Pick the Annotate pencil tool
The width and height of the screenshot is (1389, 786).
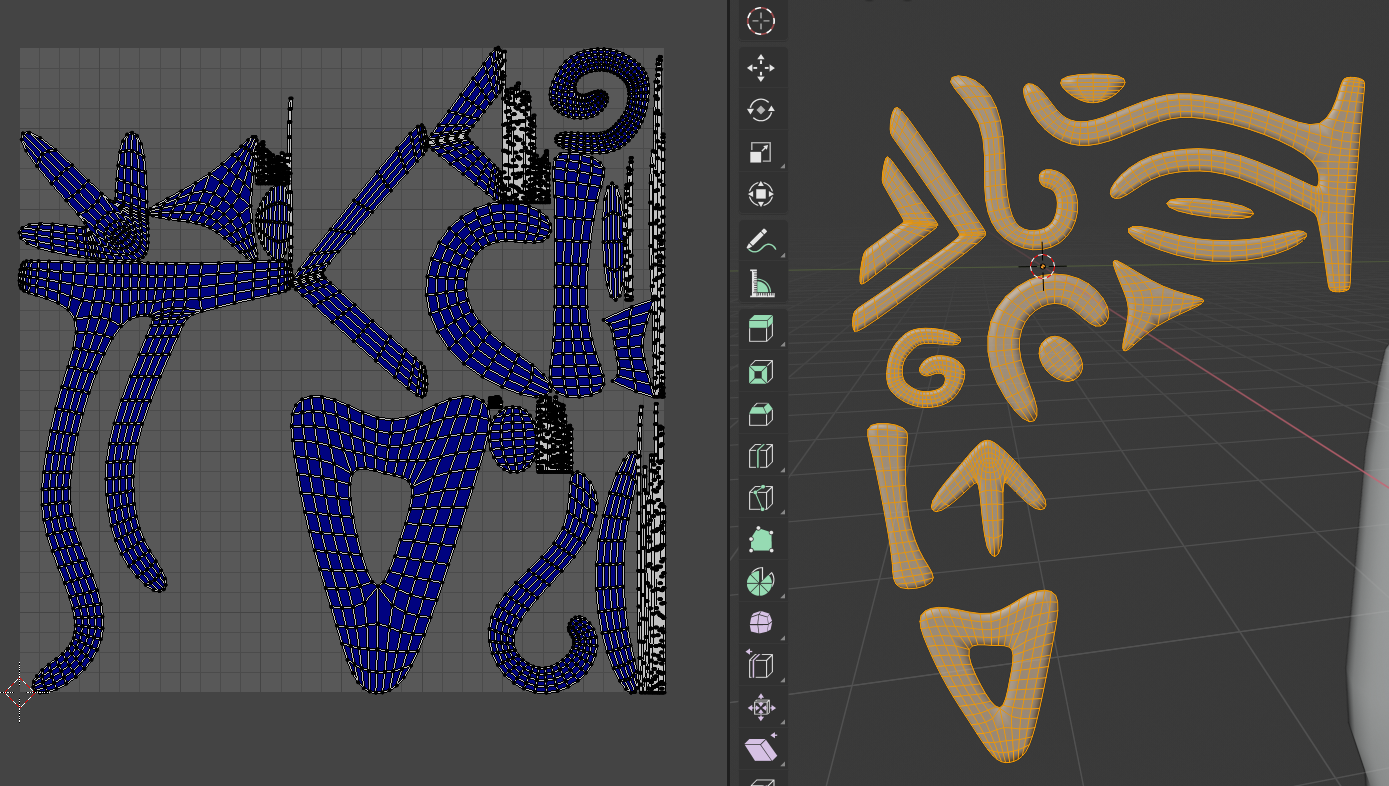point(761,242)
